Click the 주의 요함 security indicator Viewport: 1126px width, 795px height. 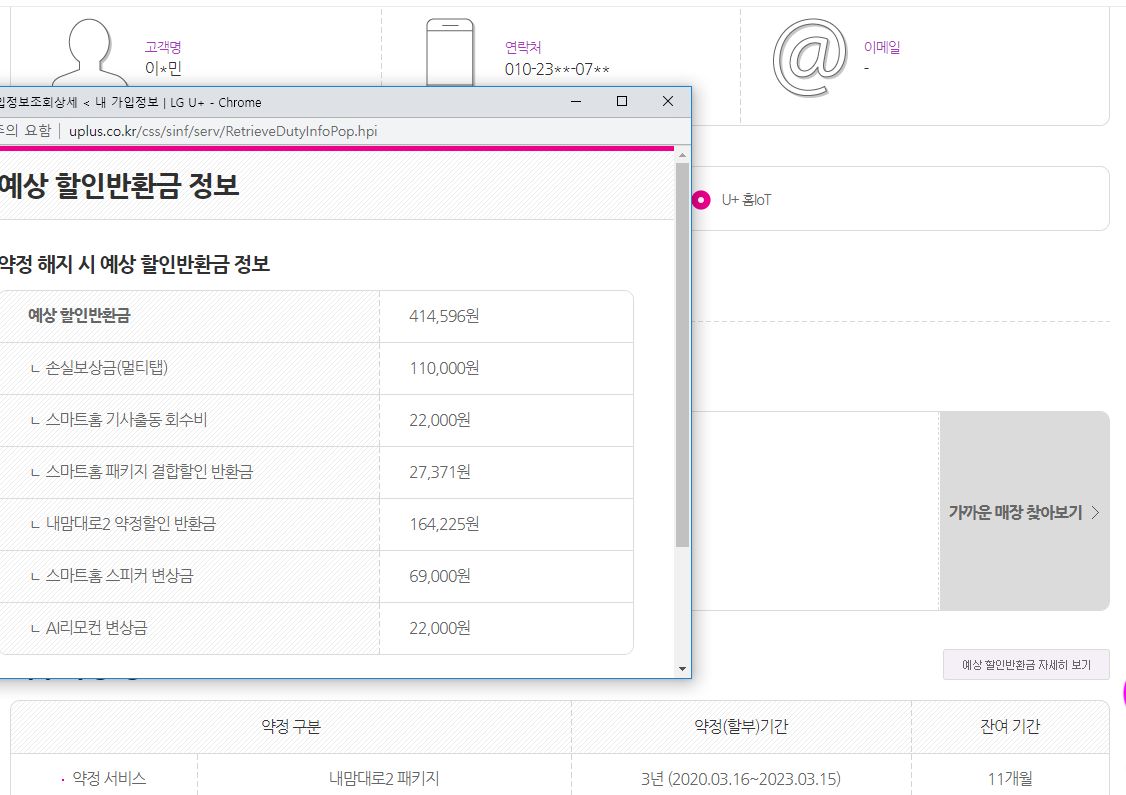[x=25, y=131]
